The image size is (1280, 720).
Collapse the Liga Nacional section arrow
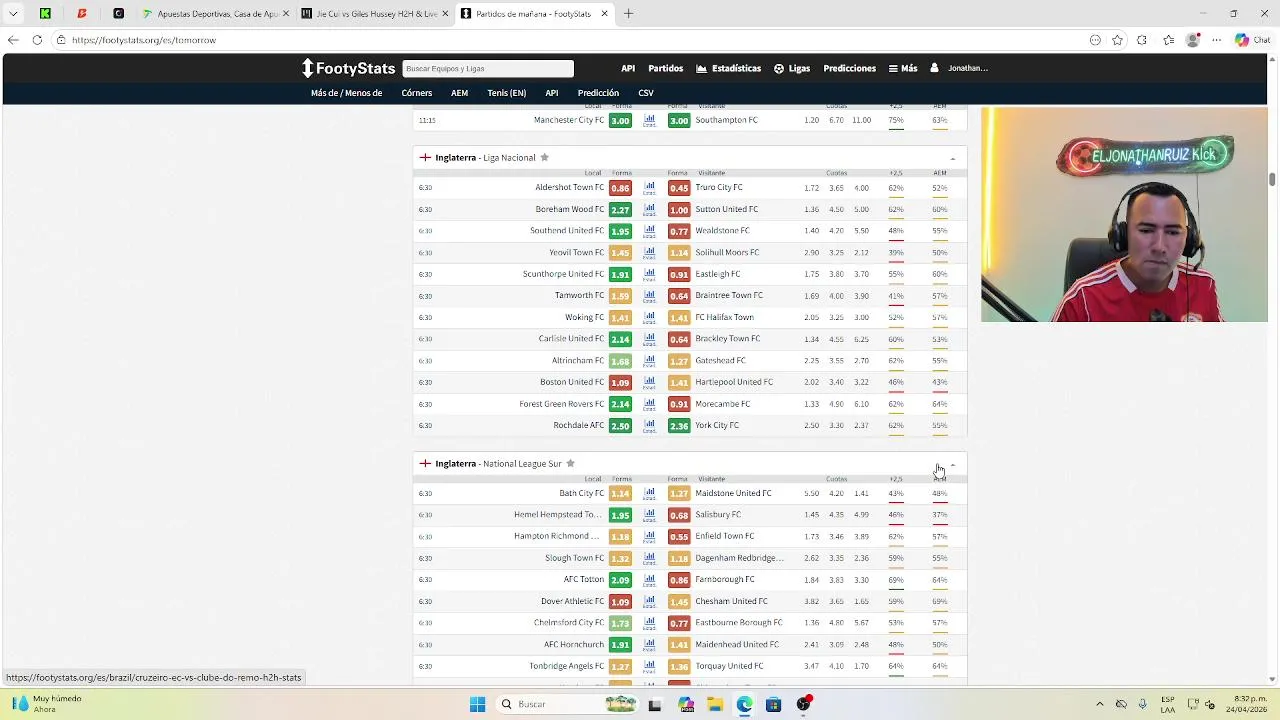tap(952, 158)
